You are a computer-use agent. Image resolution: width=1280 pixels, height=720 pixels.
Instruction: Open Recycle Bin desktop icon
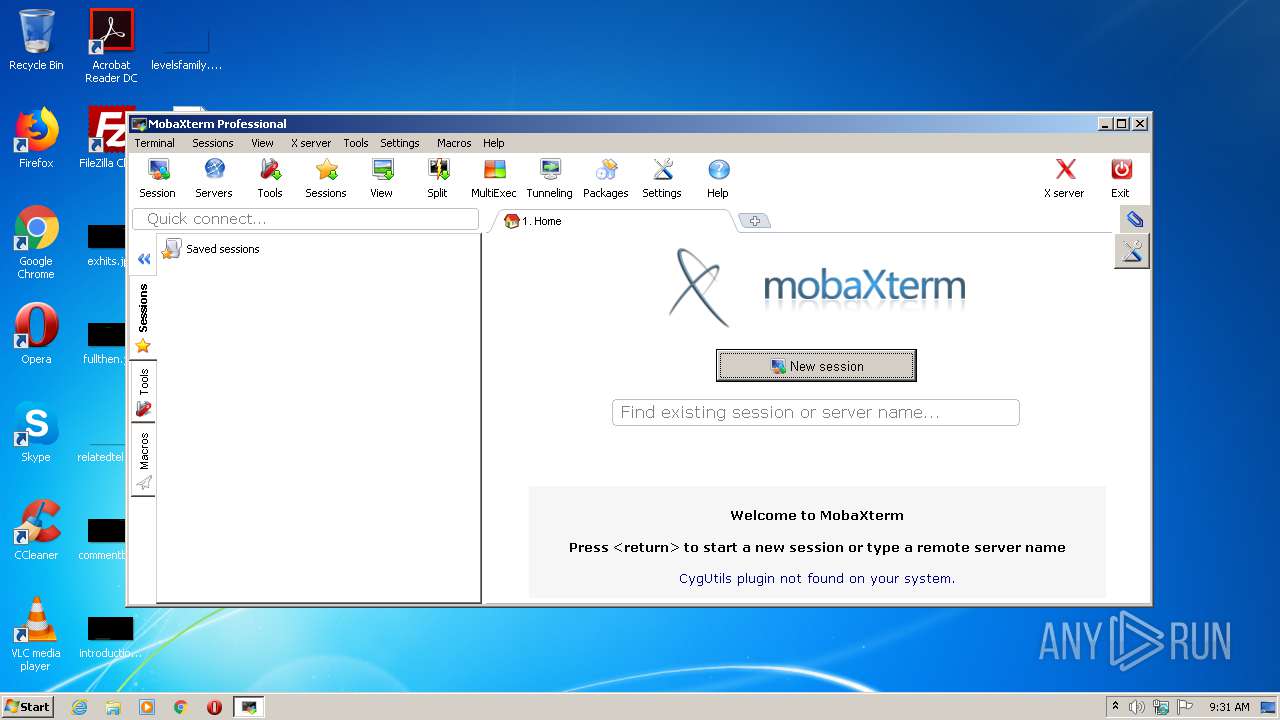pos(36,40)
